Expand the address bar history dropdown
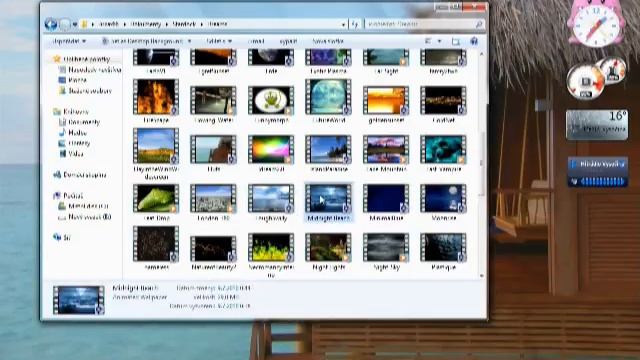The height and width of the screenshot is (360, 640). point(343,24)
